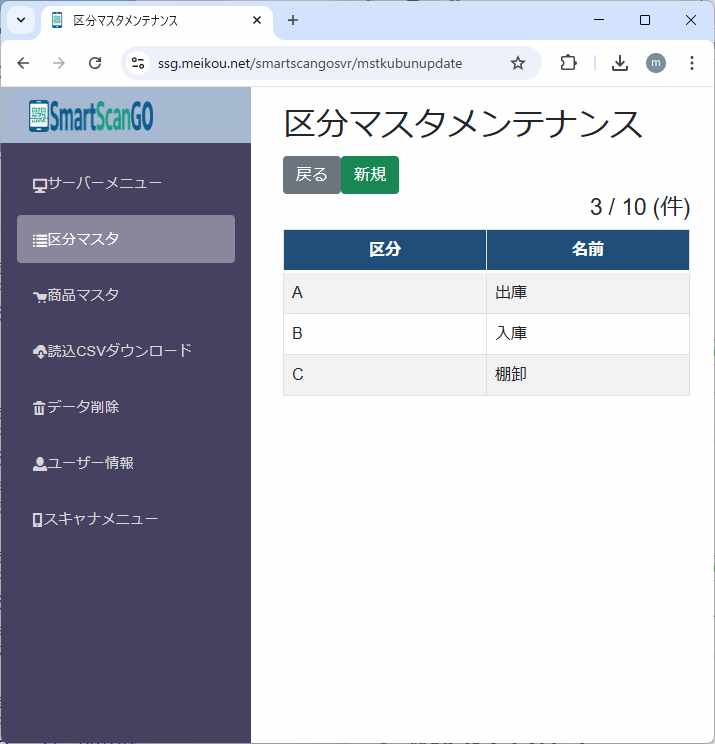
Task: Select the row cell A
Action: pos(385,292)
